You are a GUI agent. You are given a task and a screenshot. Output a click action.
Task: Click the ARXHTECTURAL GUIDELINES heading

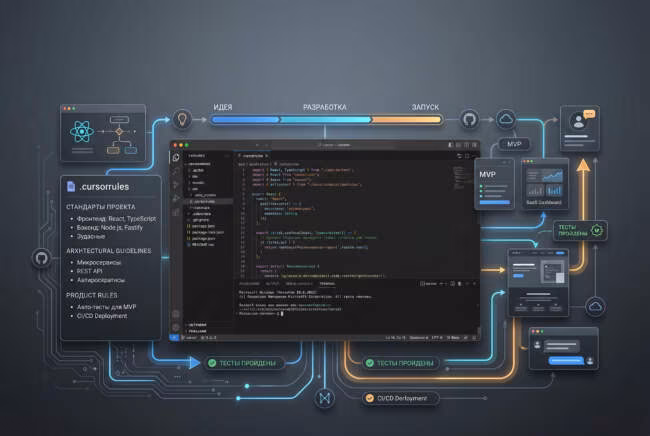coord(109,251)
